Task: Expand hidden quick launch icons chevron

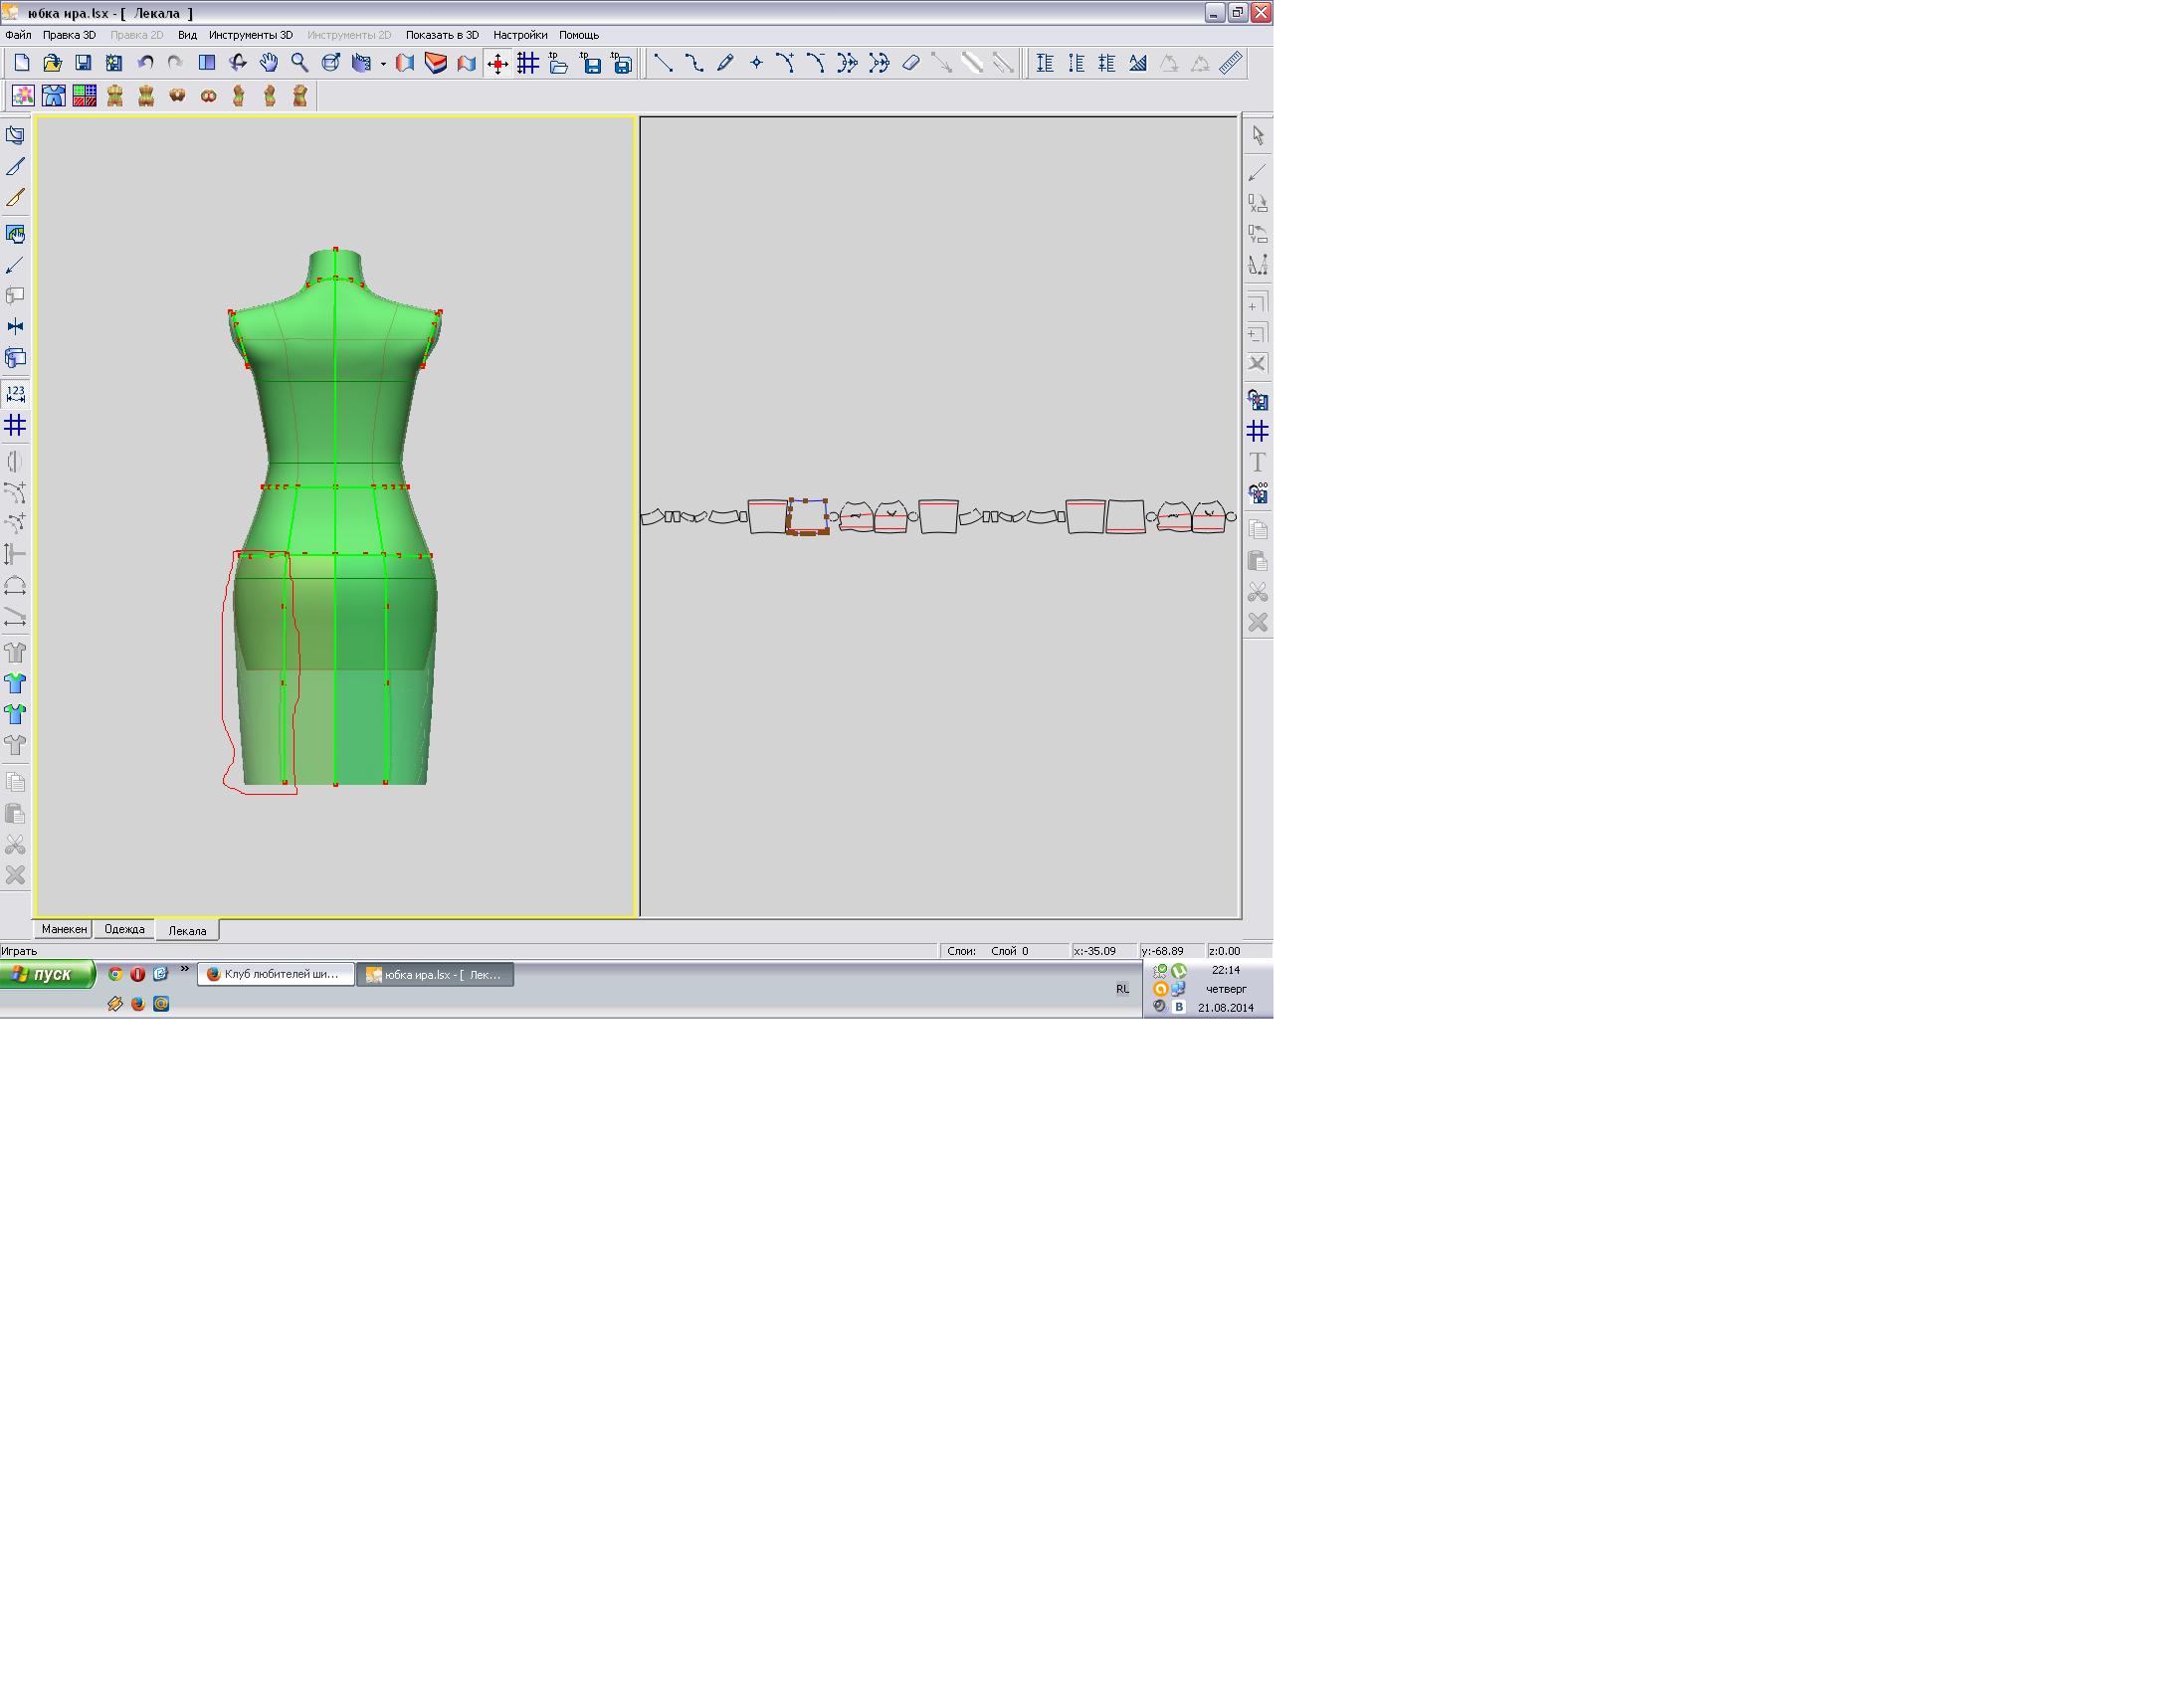Action: tap(184, 968)
